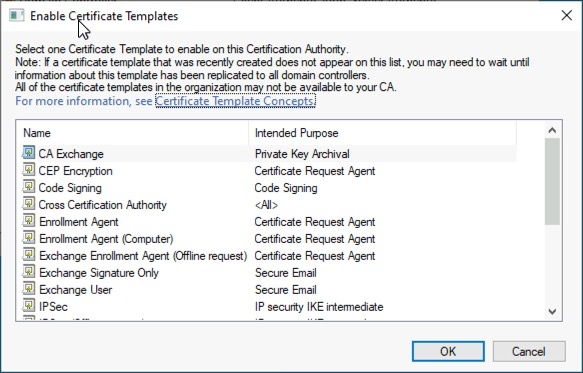Click the IPSec template icon
Screen dimensions: 583x373
pyautogui.click(x=29, y=306)
